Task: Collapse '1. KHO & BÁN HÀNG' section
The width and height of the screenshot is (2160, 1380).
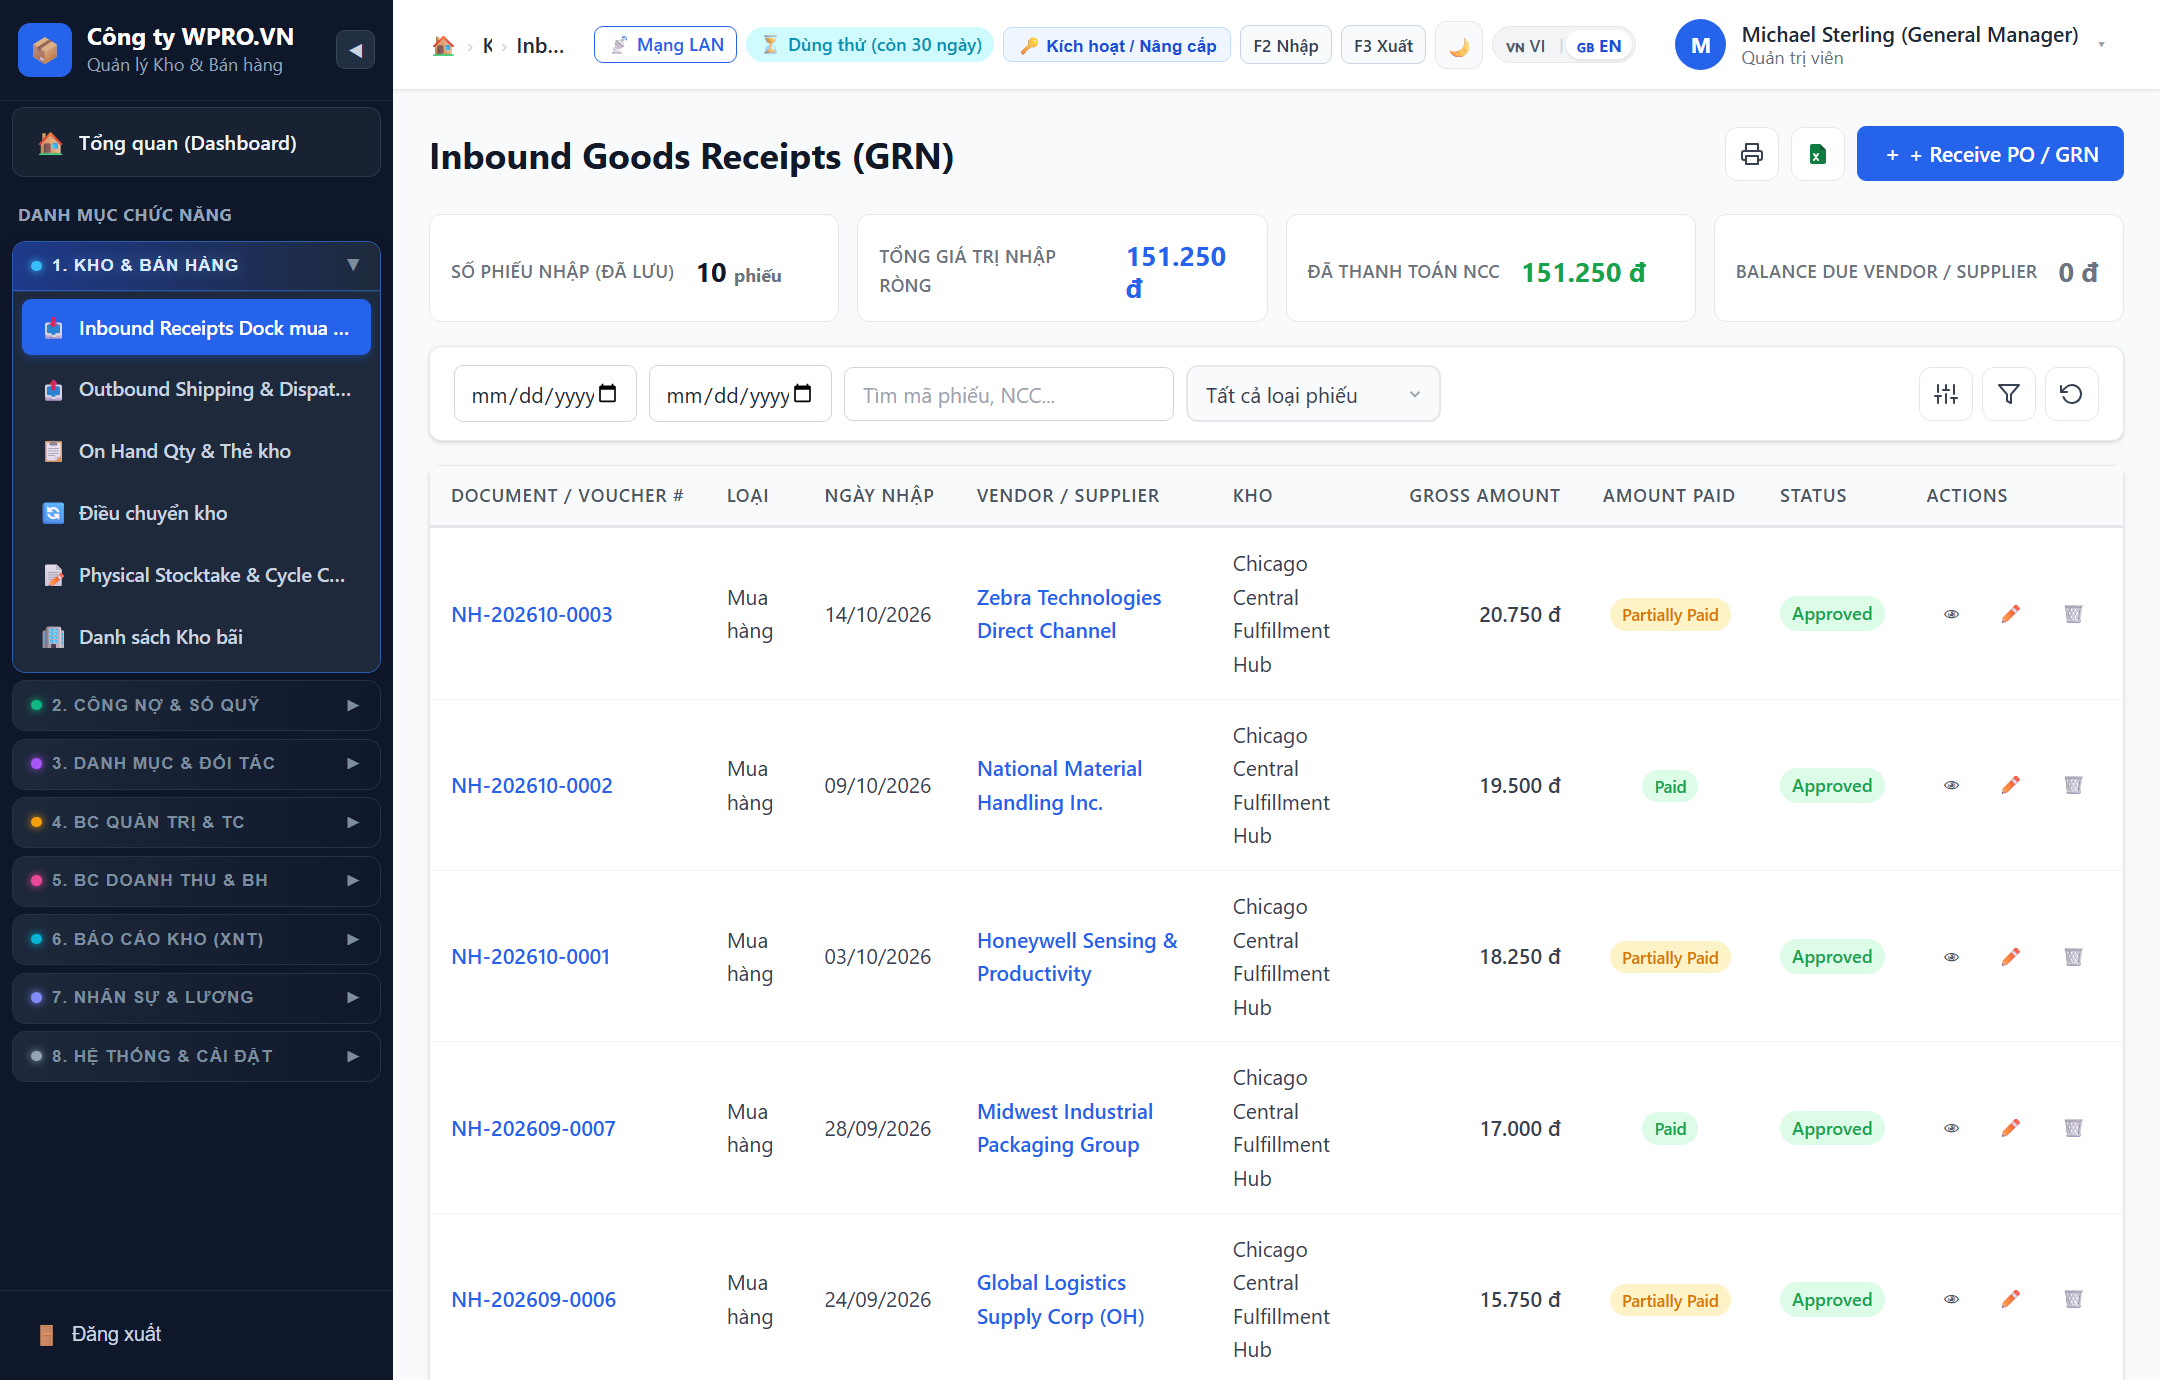Action: [196, 265]
